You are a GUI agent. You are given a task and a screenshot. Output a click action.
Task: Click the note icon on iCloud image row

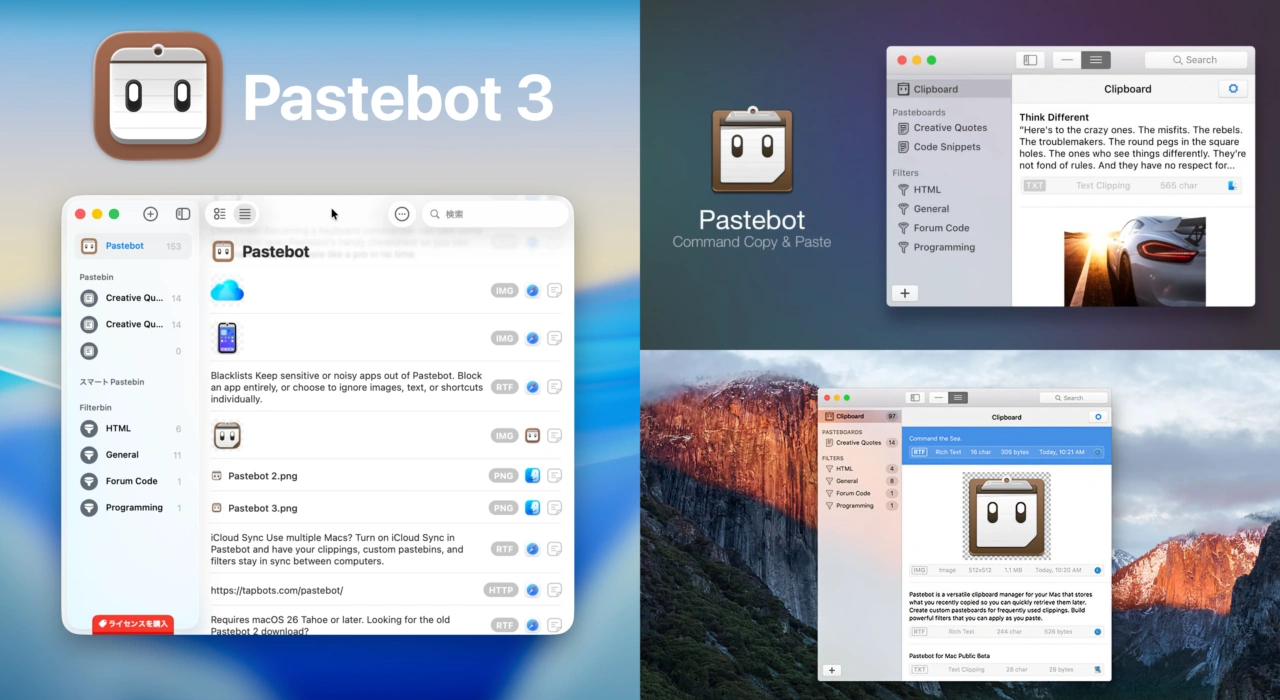554,291
